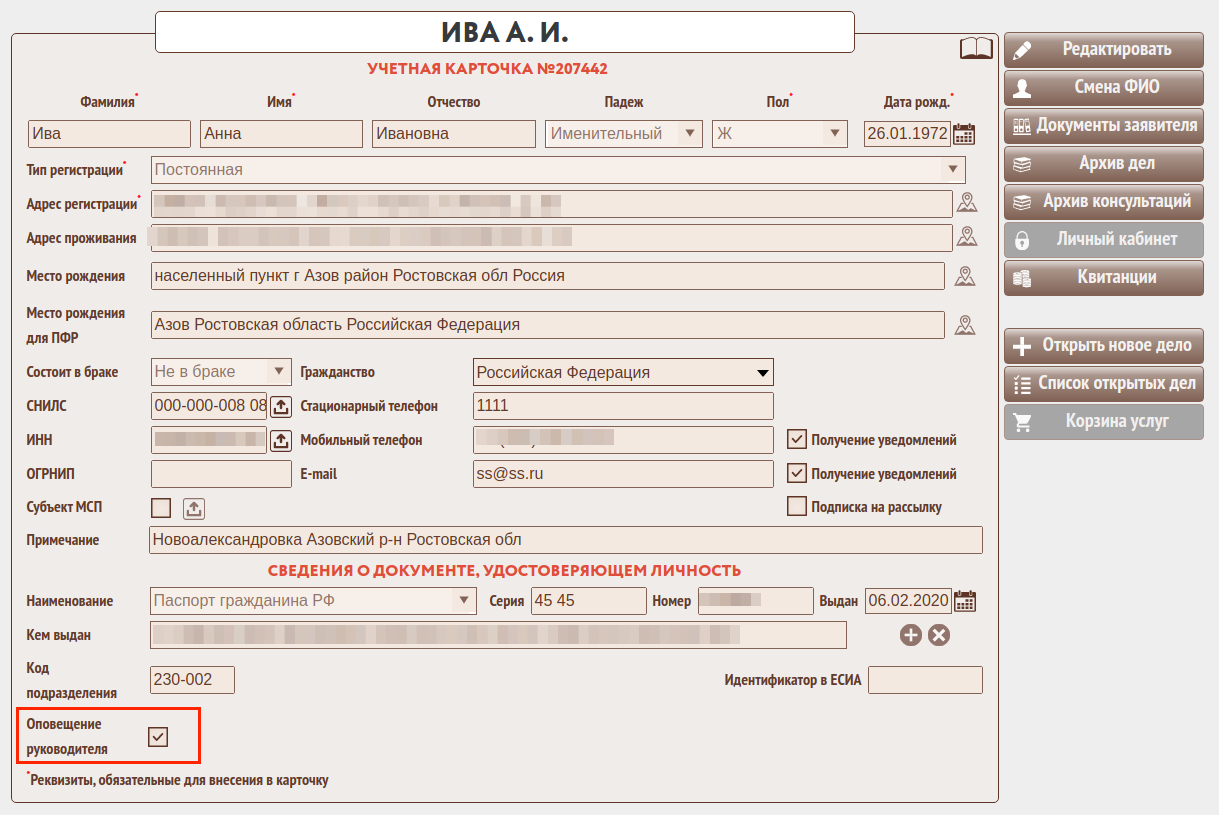This screenshot has width=1219, height=815.
Task: Click the open book icon at top right
Action: [x=976, y=48]
